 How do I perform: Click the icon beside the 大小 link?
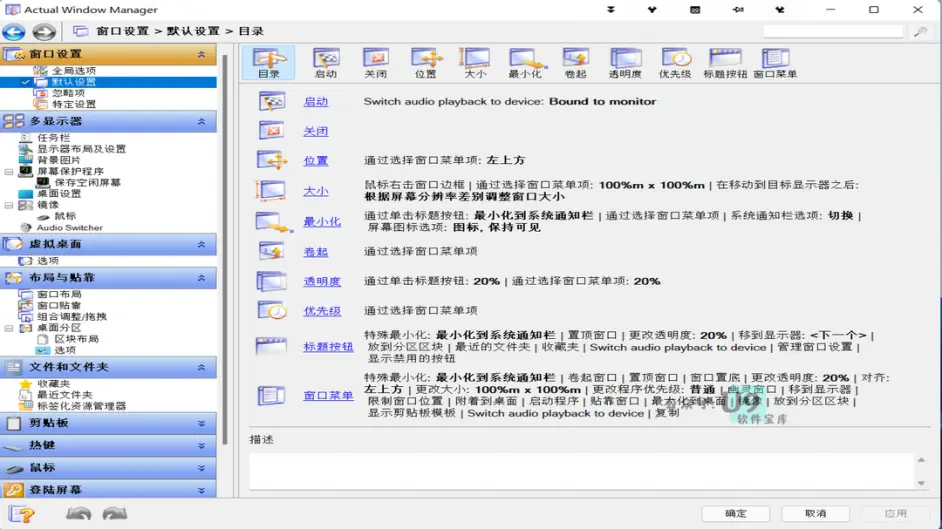270,190
